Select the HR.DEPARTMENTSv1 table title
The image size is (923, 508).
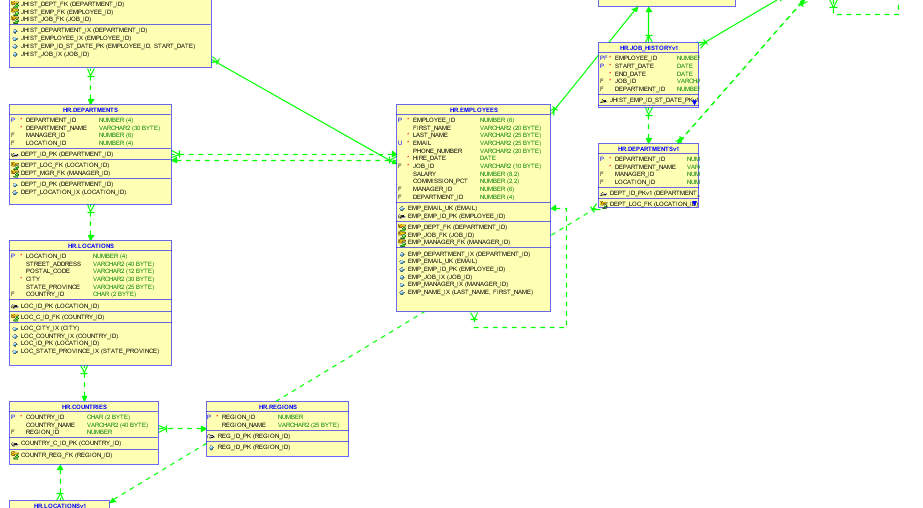[x=649, y=150]
